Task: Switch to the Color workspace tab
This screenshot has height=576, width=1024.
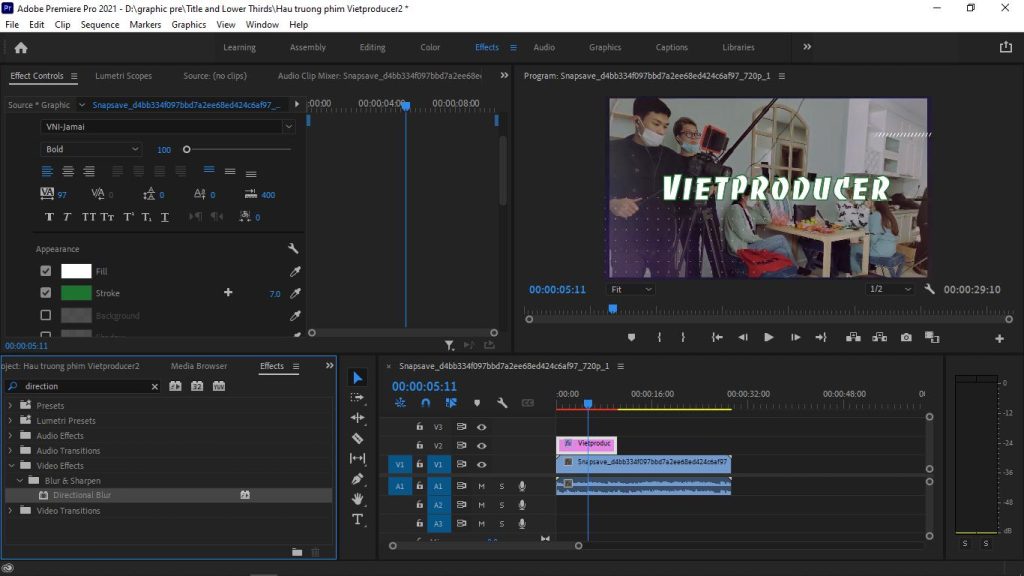Action: click(x=430, y=46)
